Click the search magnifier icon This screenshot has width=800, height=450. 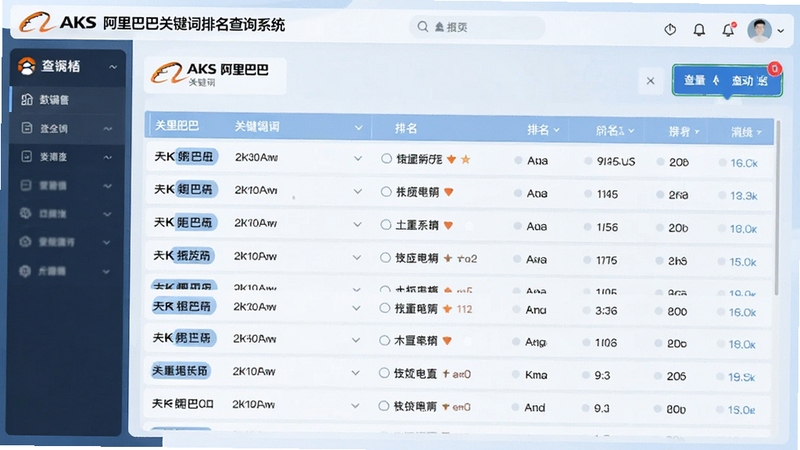coord(422,27)
